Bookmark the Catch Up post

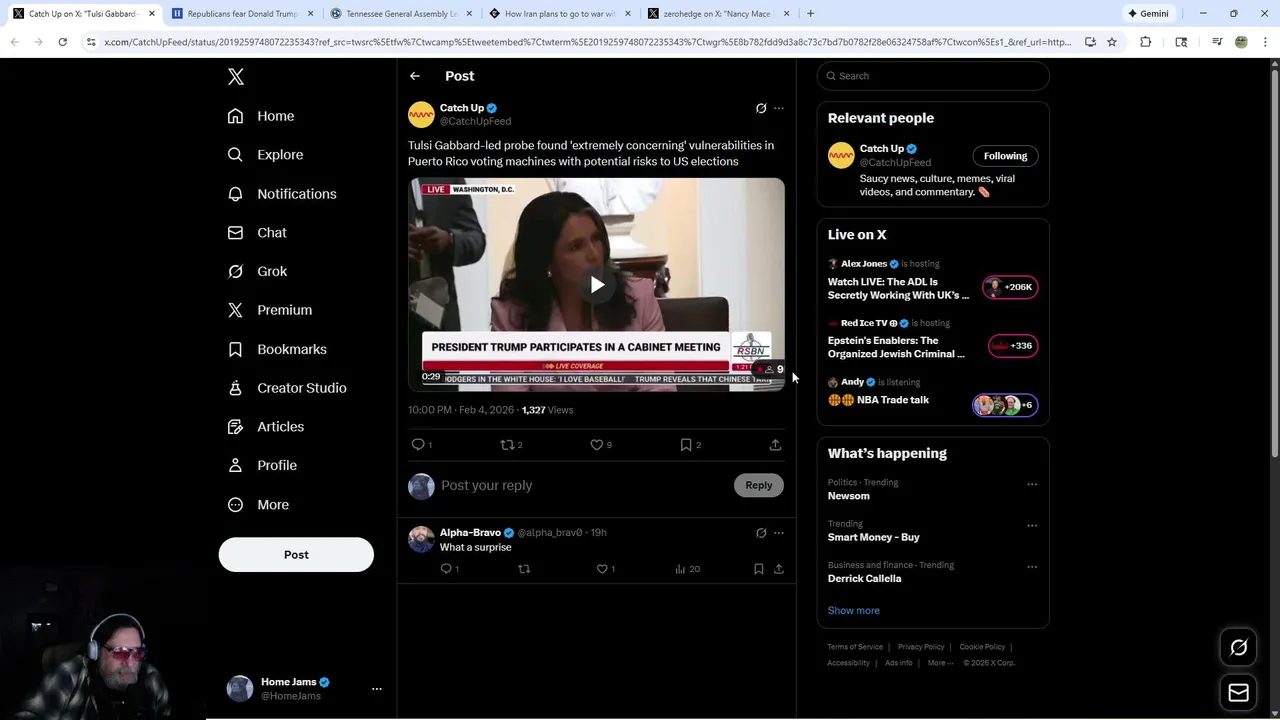coord(686,445)
